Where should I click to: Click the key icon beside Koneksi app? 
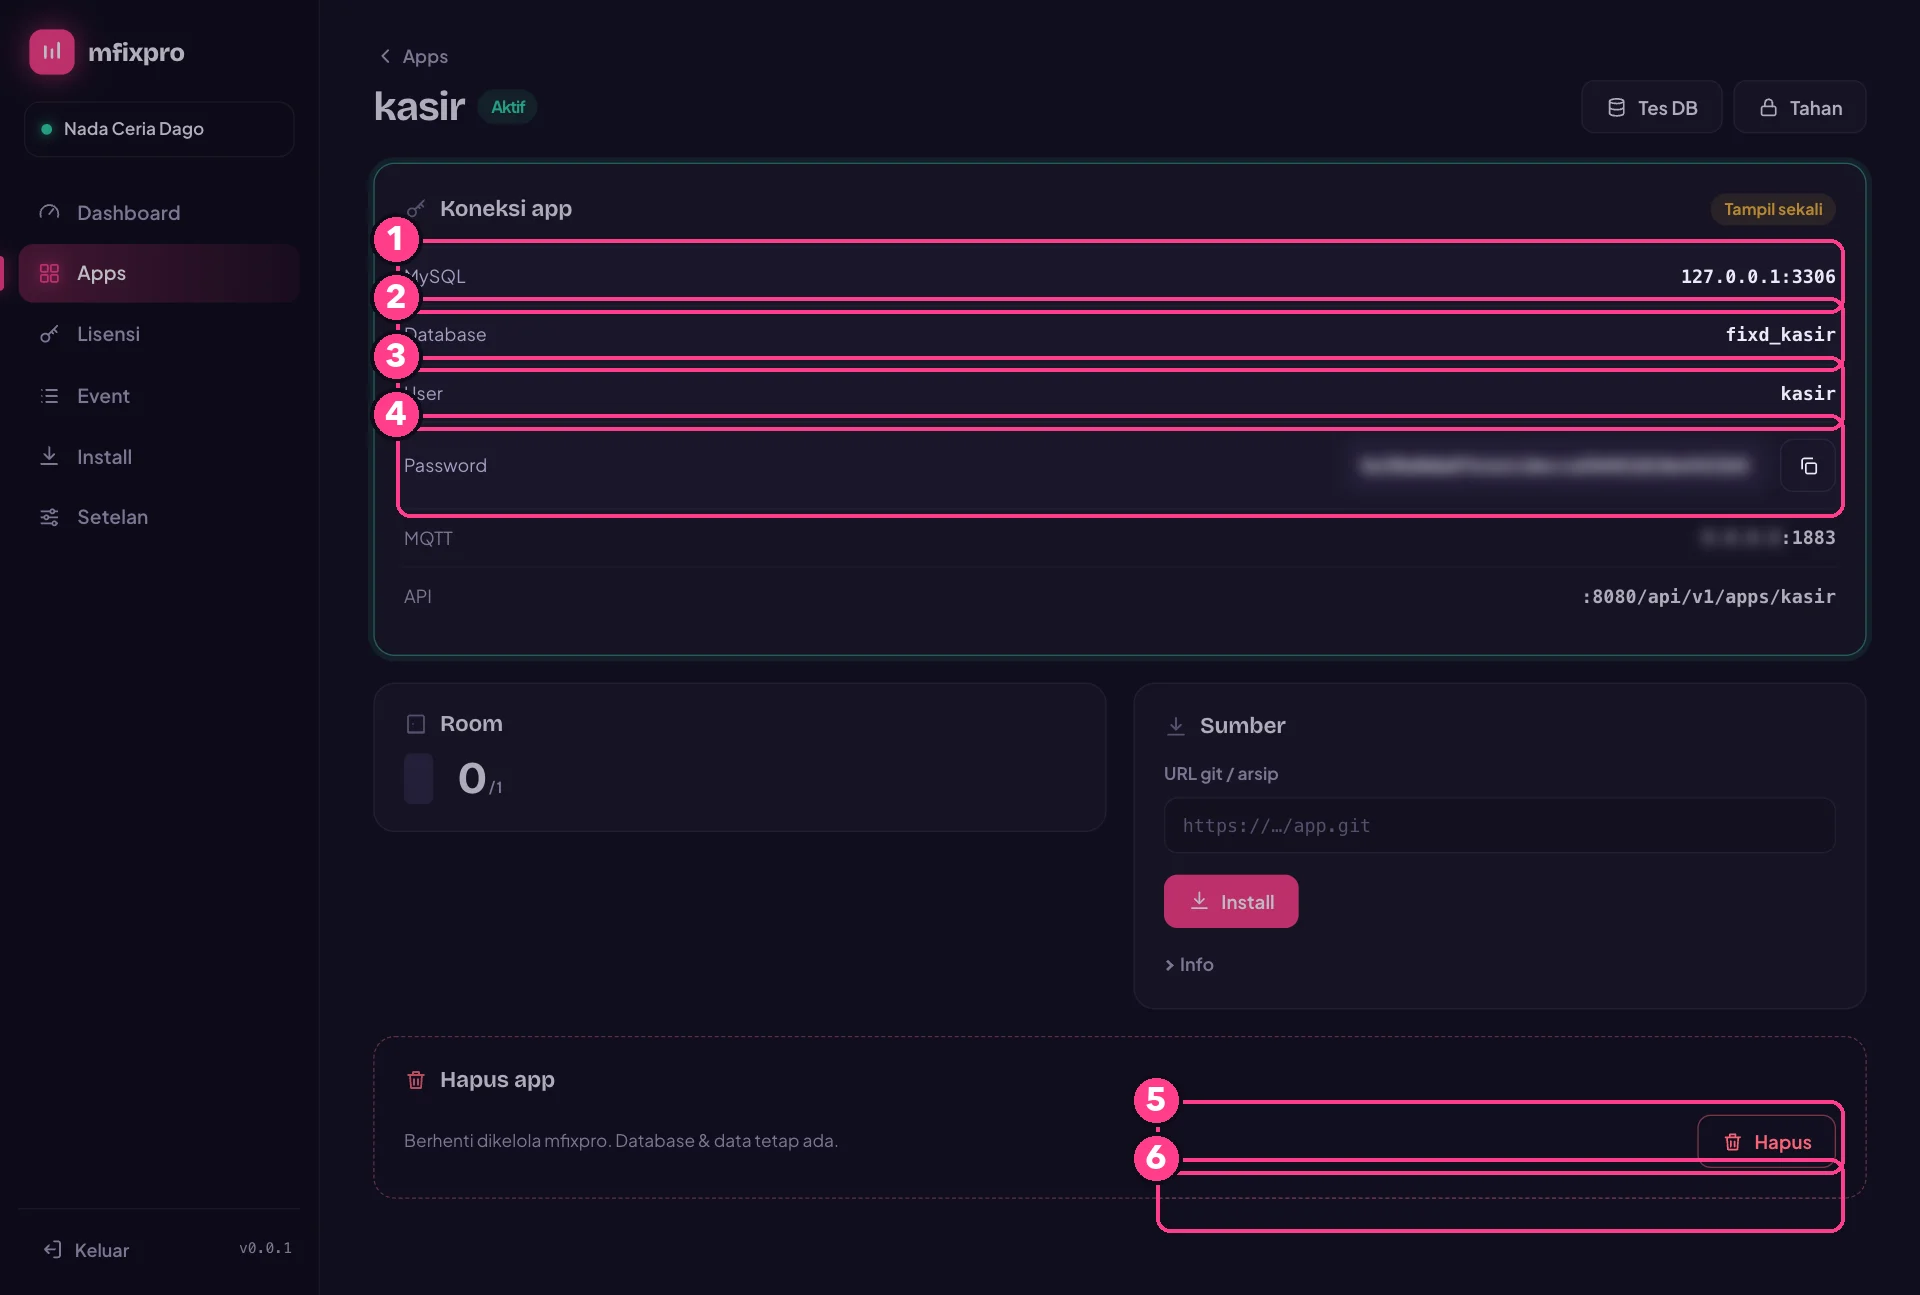pyautogui.click(x=416, y=208)
